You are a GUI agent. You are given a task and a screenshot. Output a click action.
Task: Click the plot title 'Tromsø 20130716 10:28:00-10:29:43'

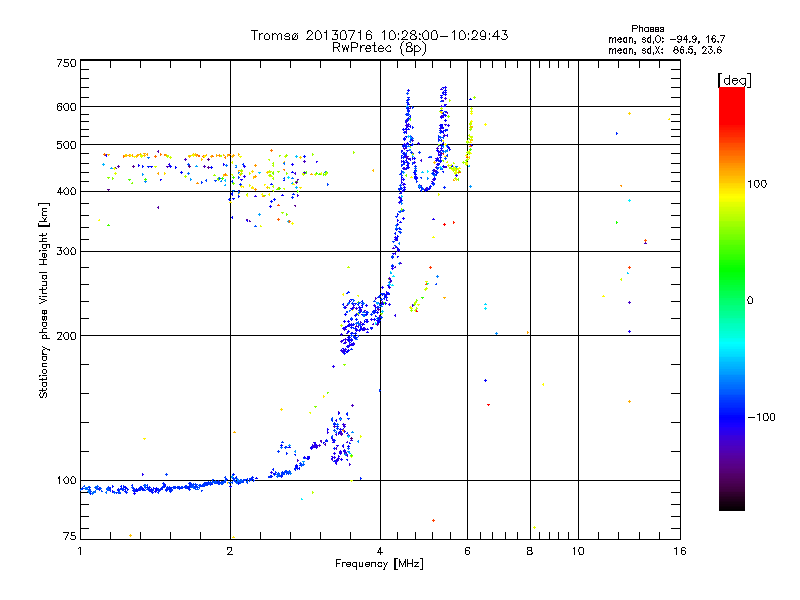[379, 35]
